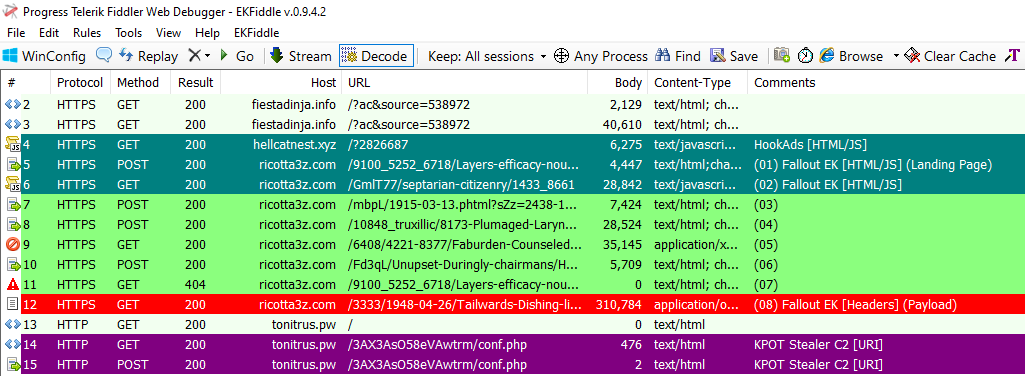Open the Remove (X) dropdown

coord(199,56)
